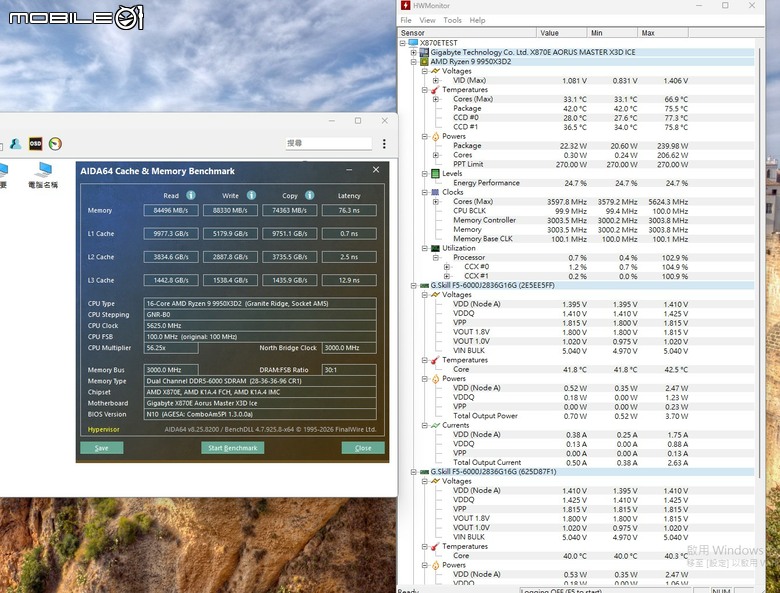Click the X870ETEST computer icon
The image size is (780, 593).
coord(413,43)
